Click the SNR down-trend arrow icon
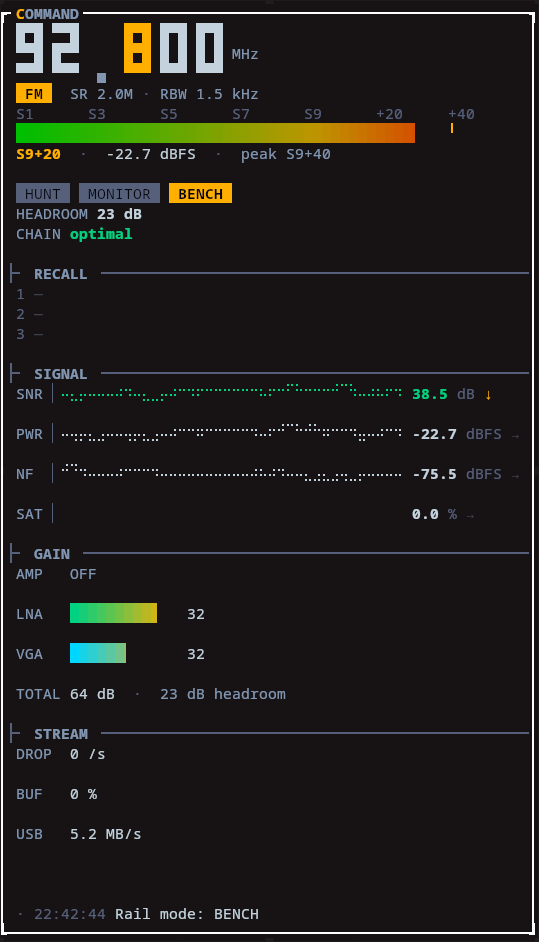Screen dimensions: 539x942 point(488,395)
